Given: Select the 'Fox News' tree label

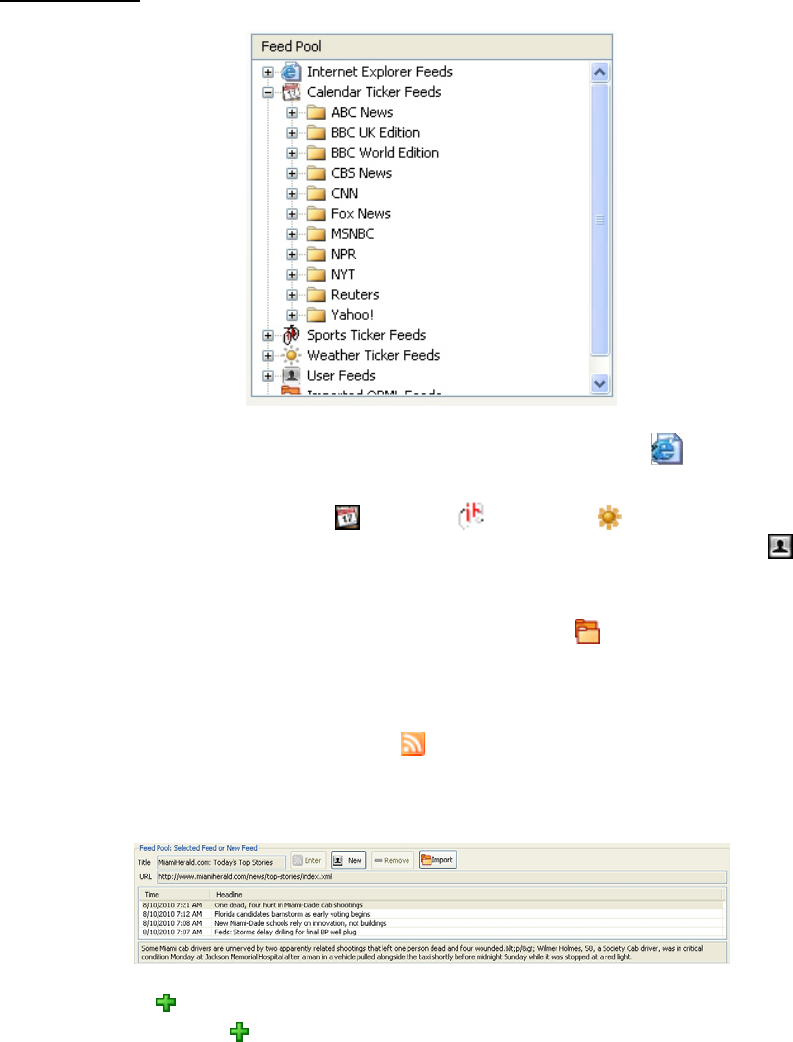Looking at the screenshot, I should (361, 213).
